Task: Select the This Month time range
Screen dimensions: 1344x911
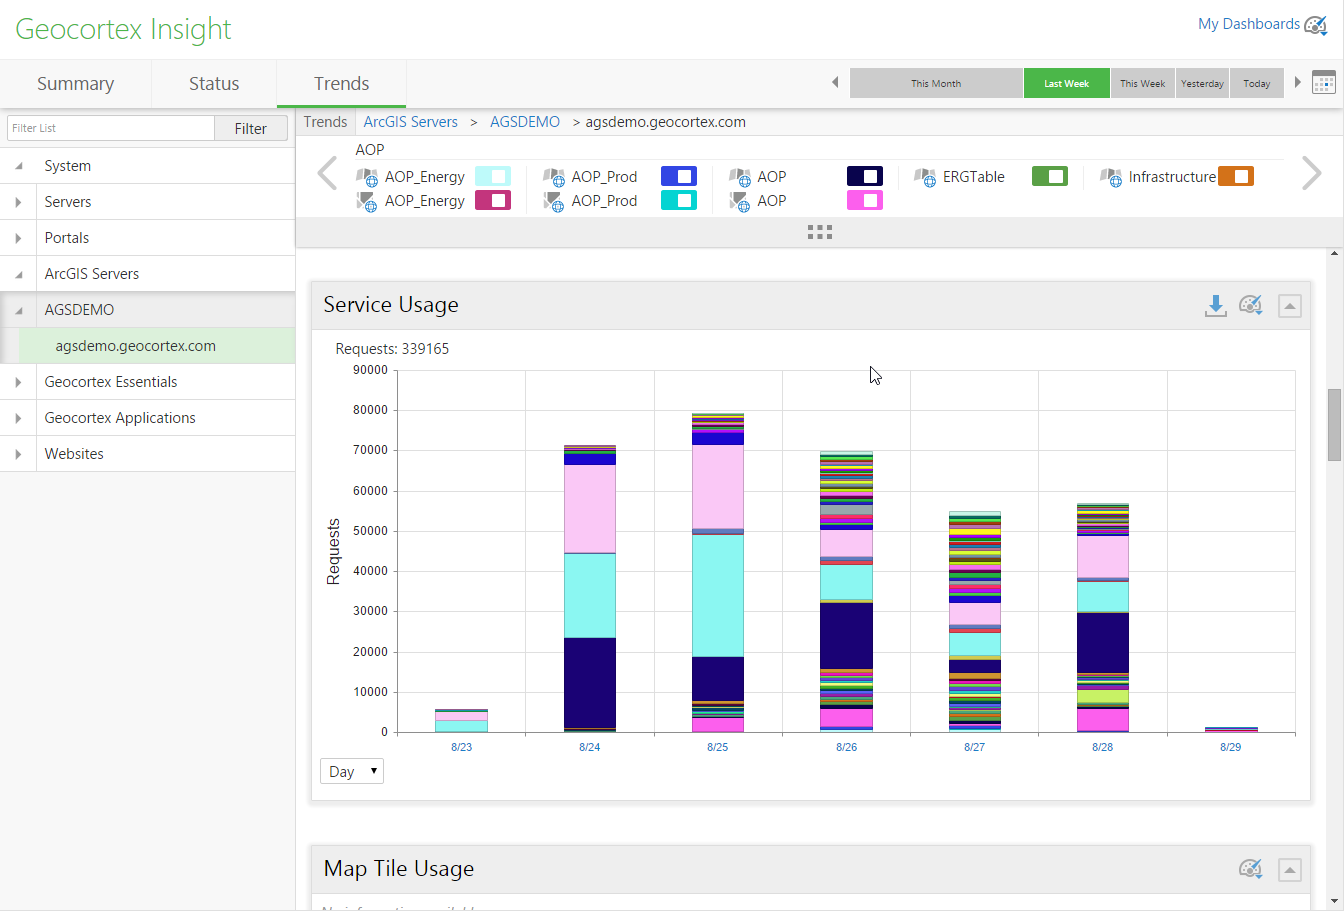Action: 936,83
